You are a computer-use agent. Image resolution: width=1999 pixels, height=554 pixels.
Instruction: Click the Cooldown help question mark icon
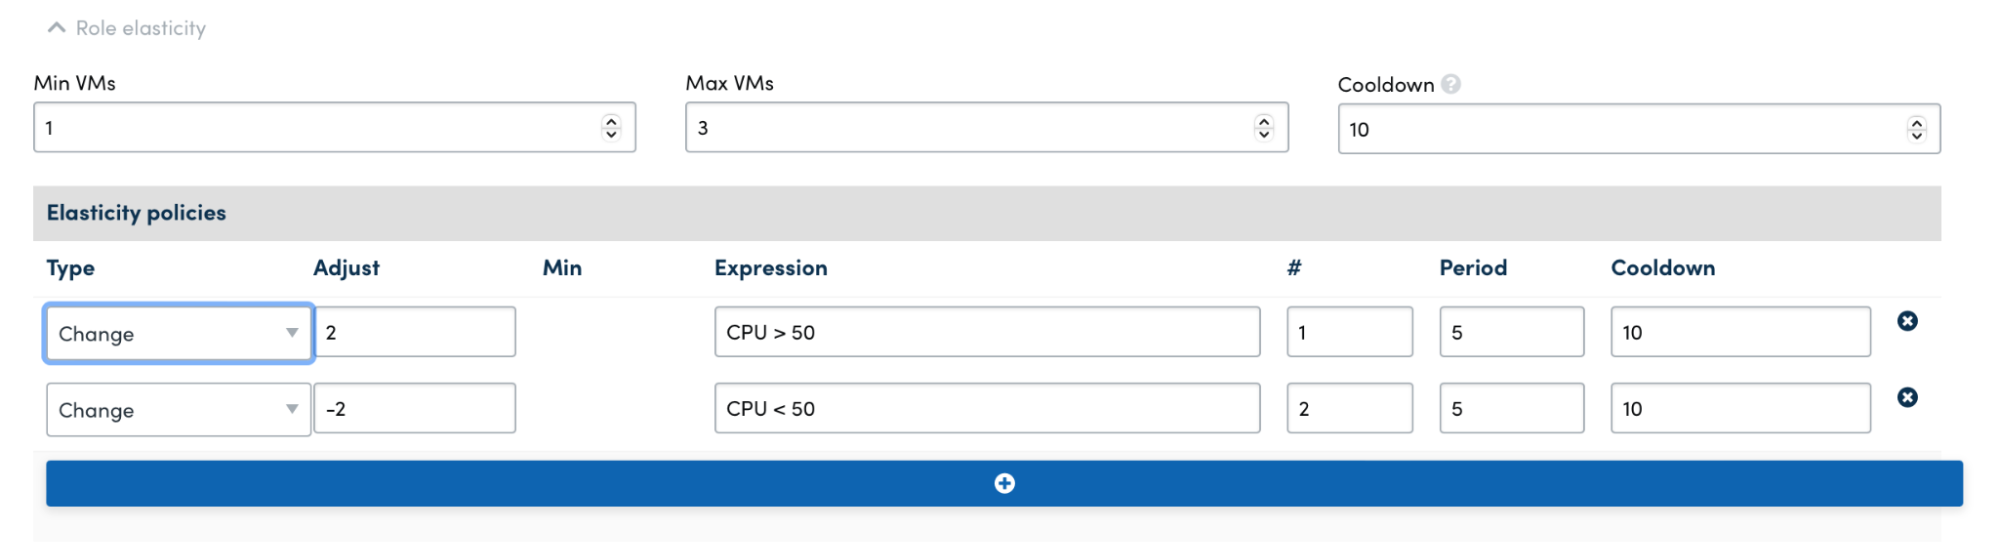click(1451, 84)
